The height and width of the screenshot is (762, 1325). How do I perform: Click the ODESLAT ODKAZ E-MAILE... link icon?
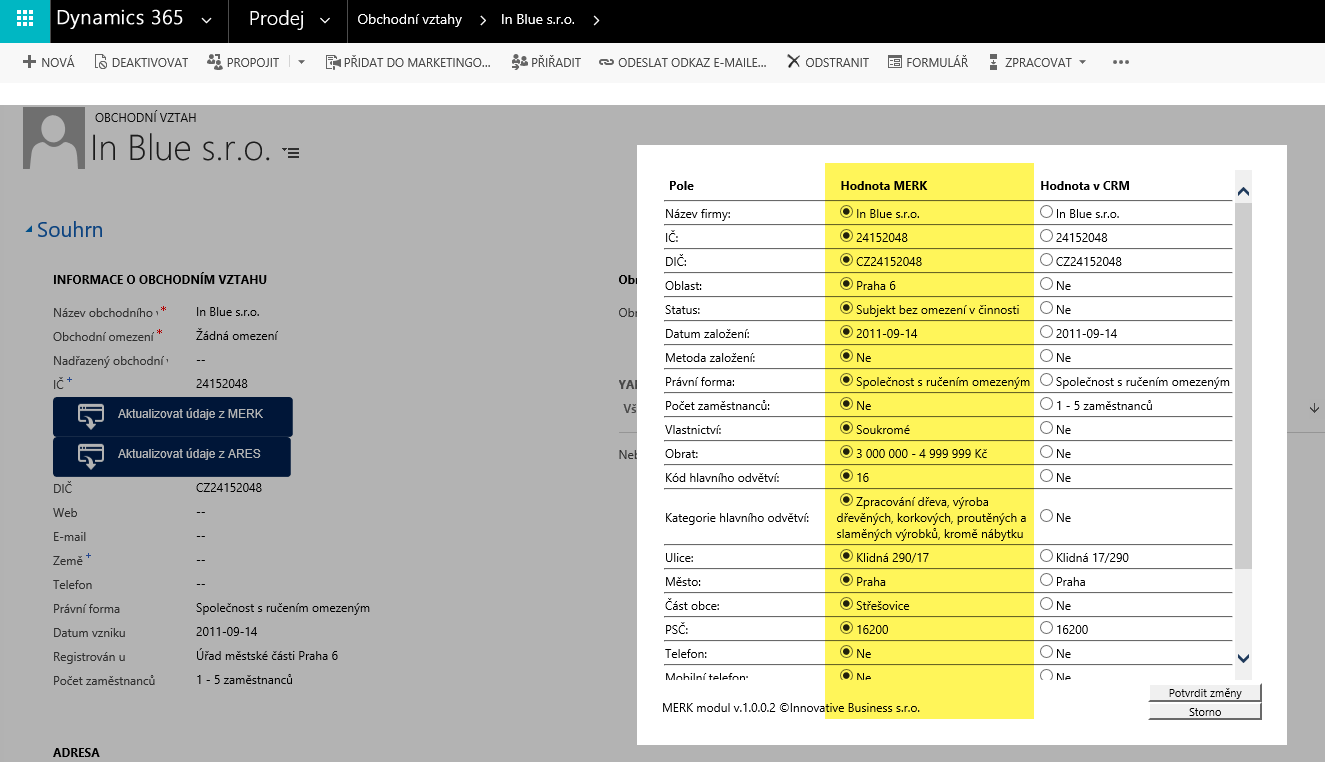tap(606, 62)
